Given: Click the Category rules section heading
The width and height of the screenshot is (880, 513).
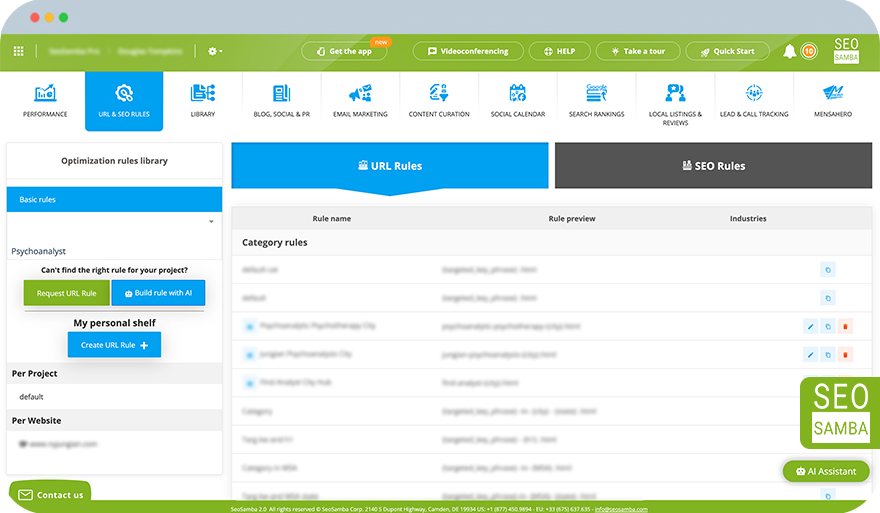Looking at the screenshot, I should [274, 242].
